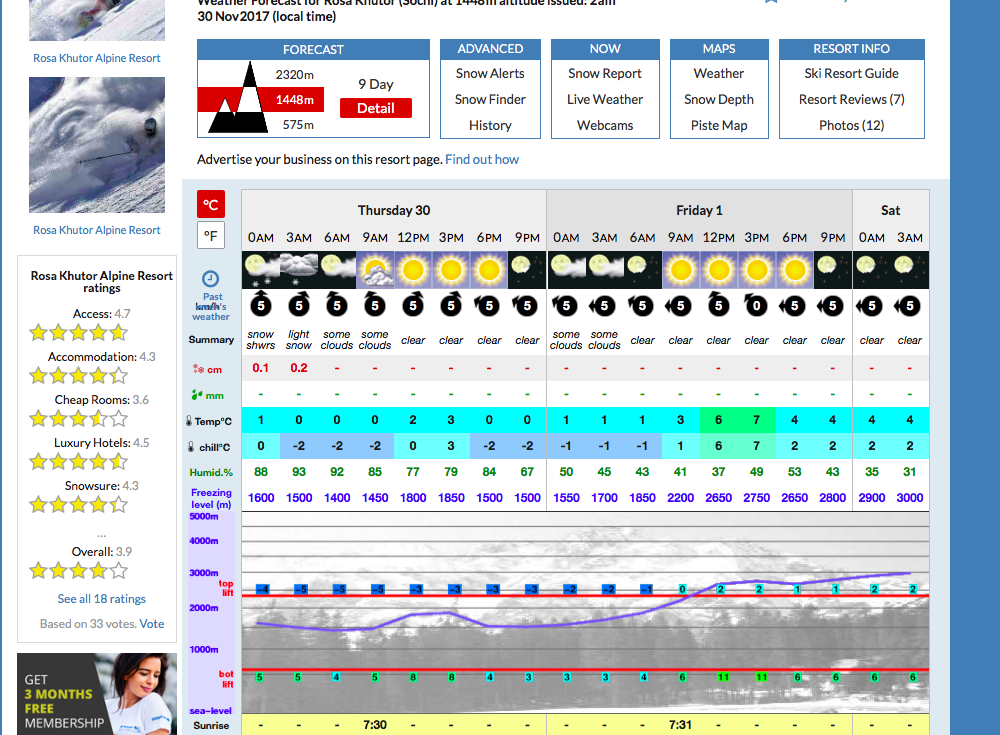The image size is (1000, 735).
Task: Click the red Detail button
Action: [376, 108]
